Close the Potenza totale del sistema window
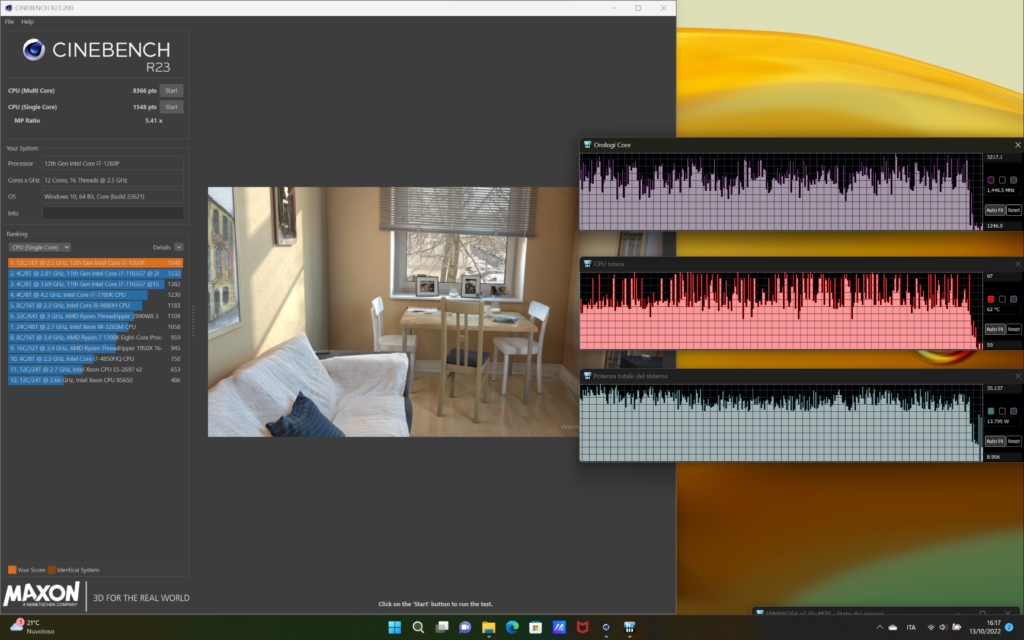Image resolution: width=1024 pixels, height=640 pixels. (x=1017, y=376)
